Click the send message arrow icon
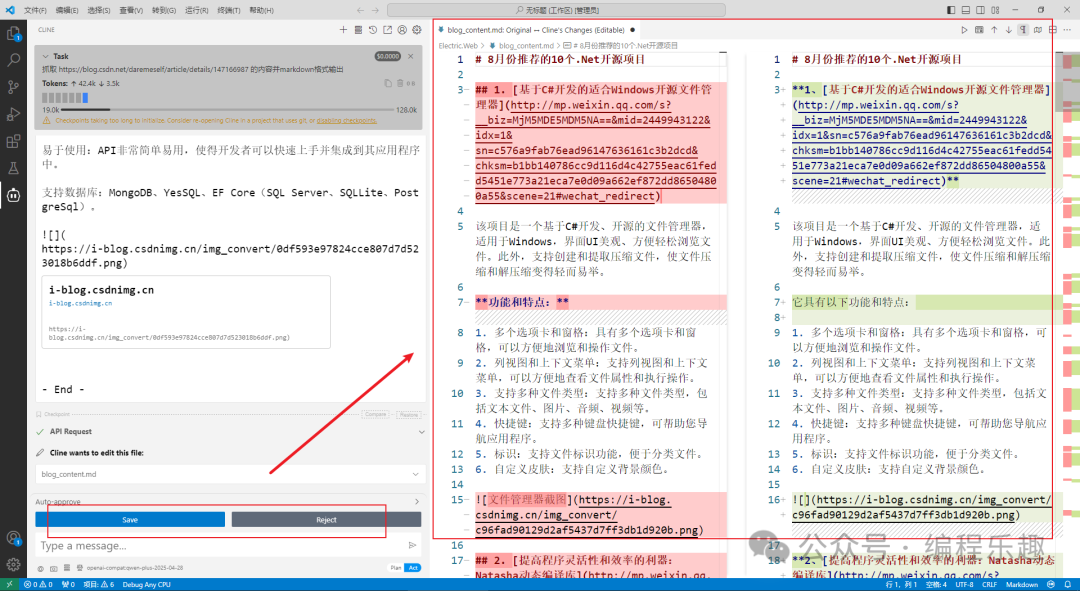This screenshot has height=591, width=1080. point(413,546)
